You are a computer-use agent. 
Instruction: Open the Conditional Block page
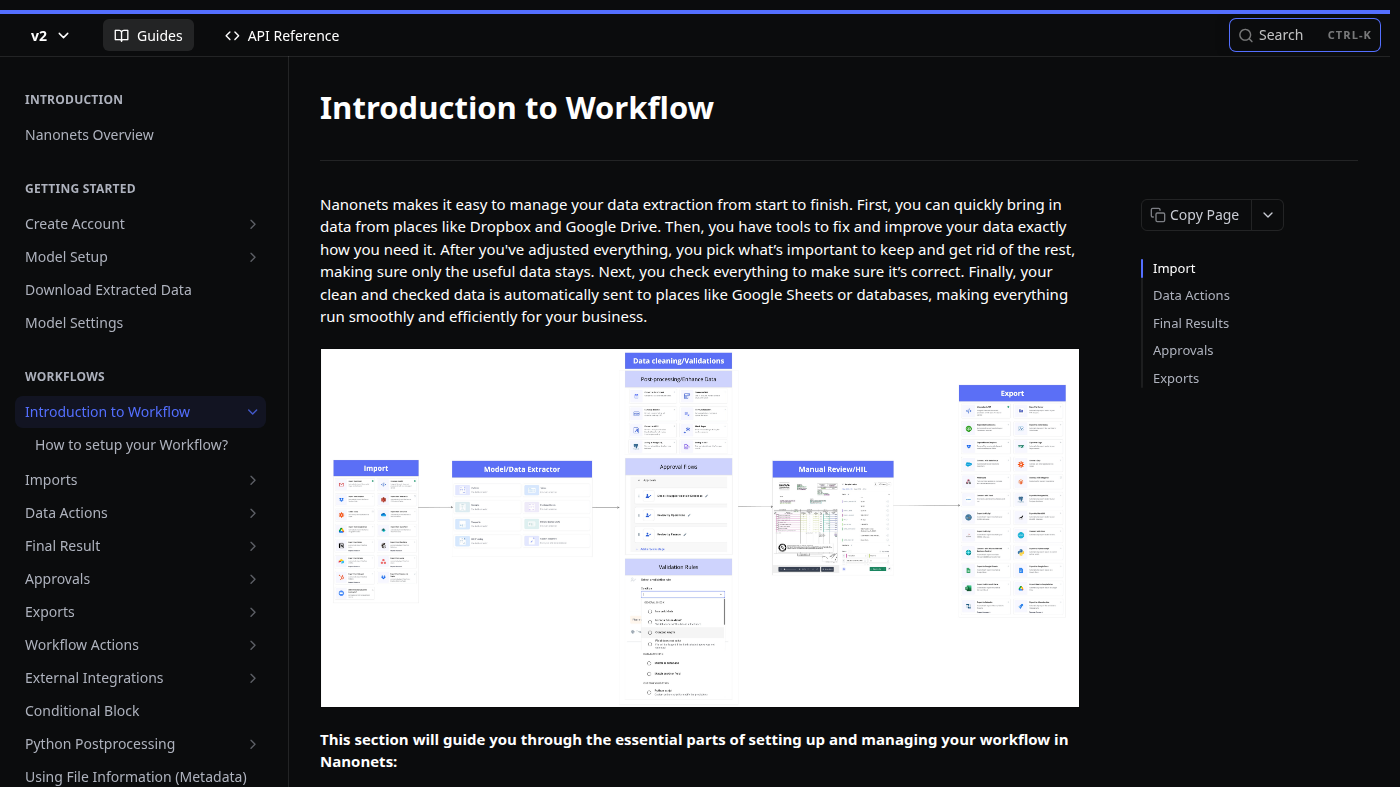[82, 711]
